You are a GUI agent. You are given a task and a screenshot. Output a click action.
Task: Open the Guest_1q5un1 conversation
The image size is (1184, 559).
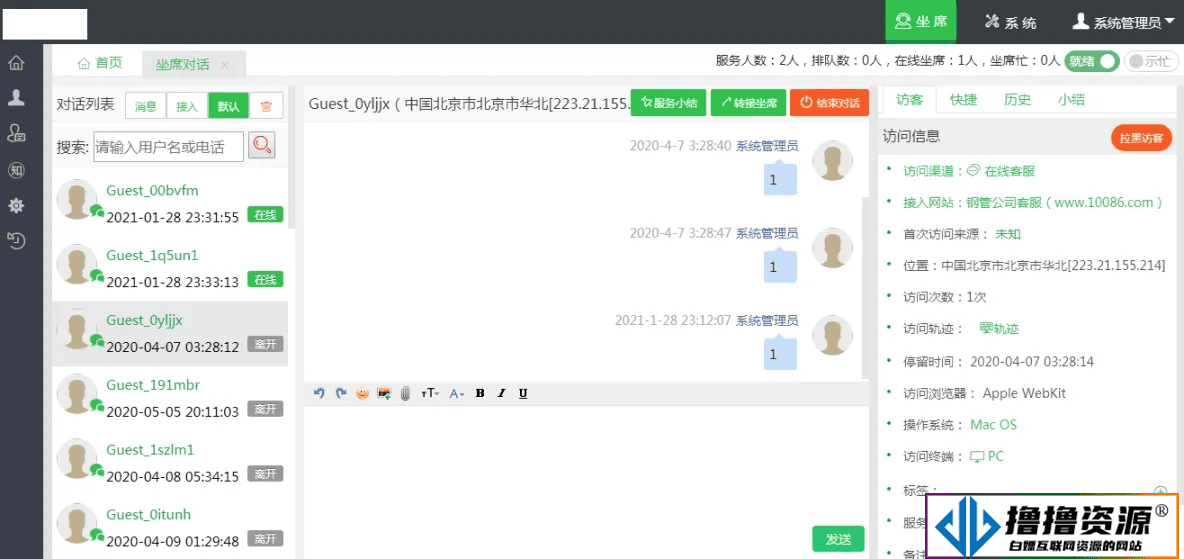point(170,268)
